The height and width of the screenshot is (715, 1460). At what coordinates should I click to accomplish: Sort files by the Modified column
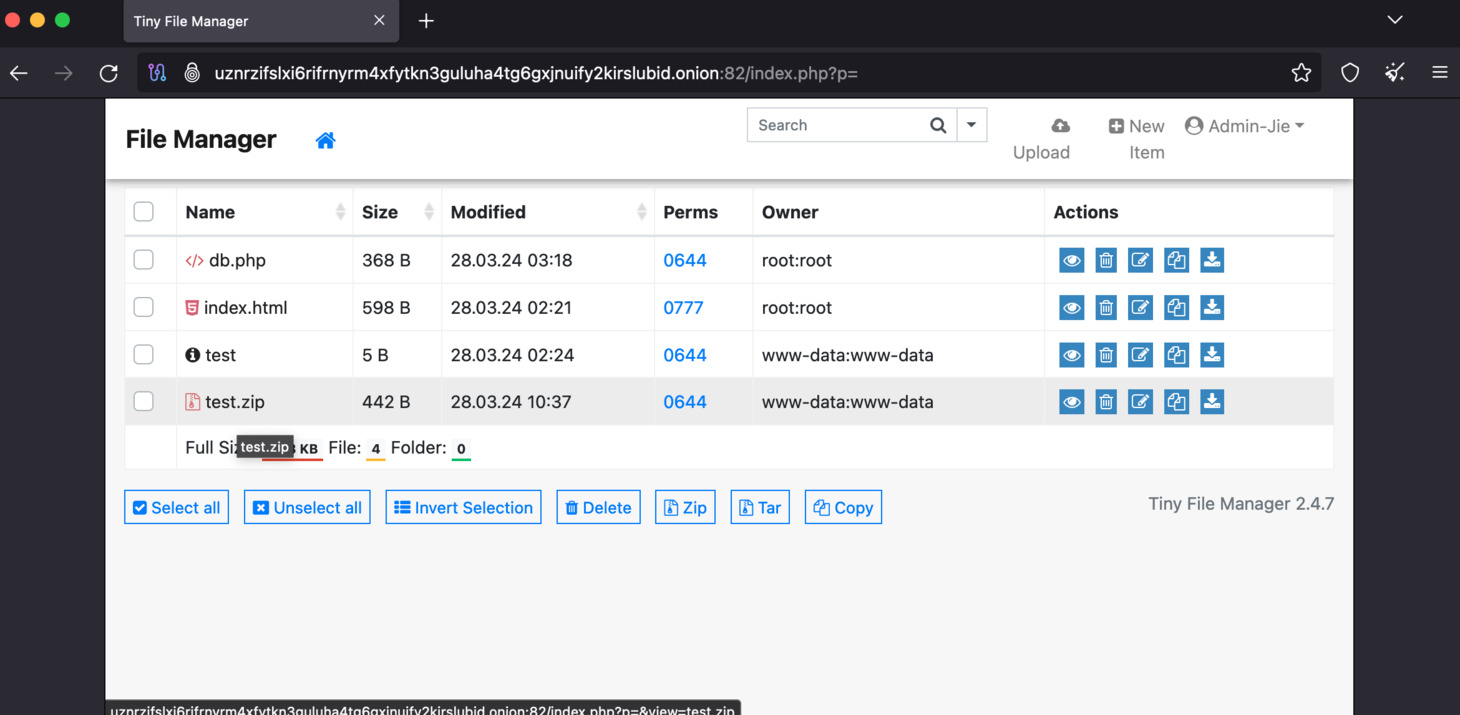[x=548, y=212]
